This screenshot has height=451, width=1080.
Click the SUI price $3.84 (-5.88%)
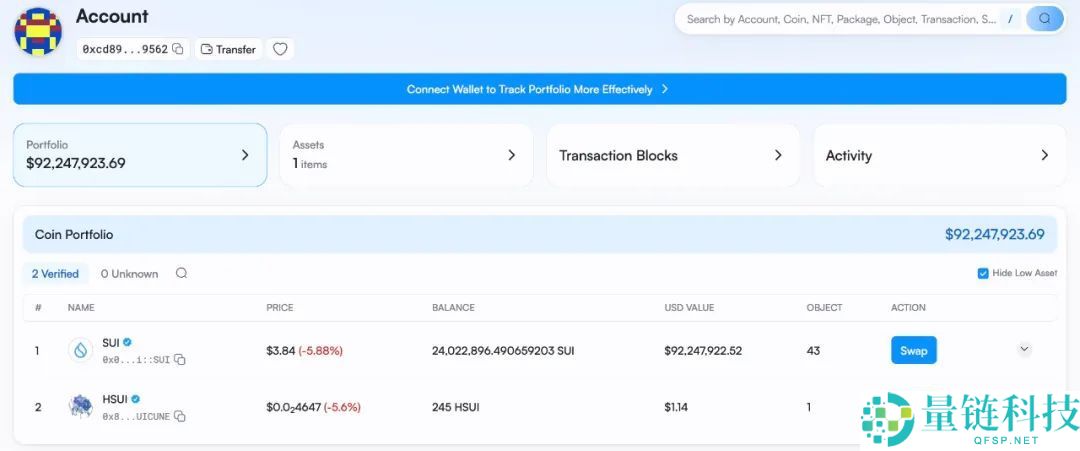(x=304, y=350)
